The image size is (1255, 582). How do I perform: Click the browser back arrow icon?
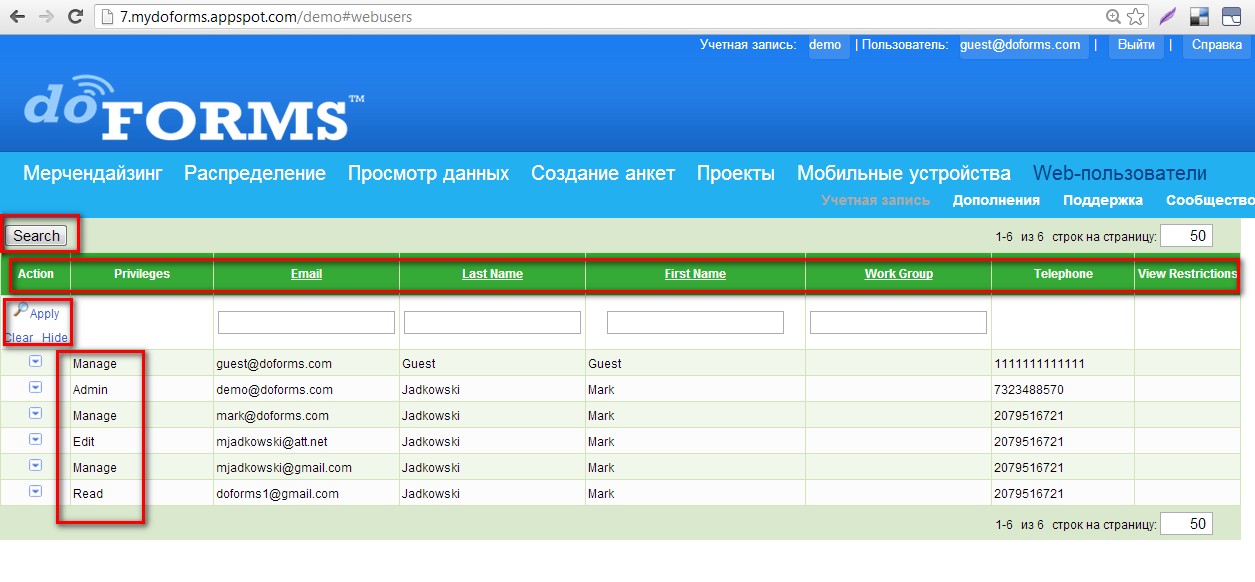coord(18,16)
